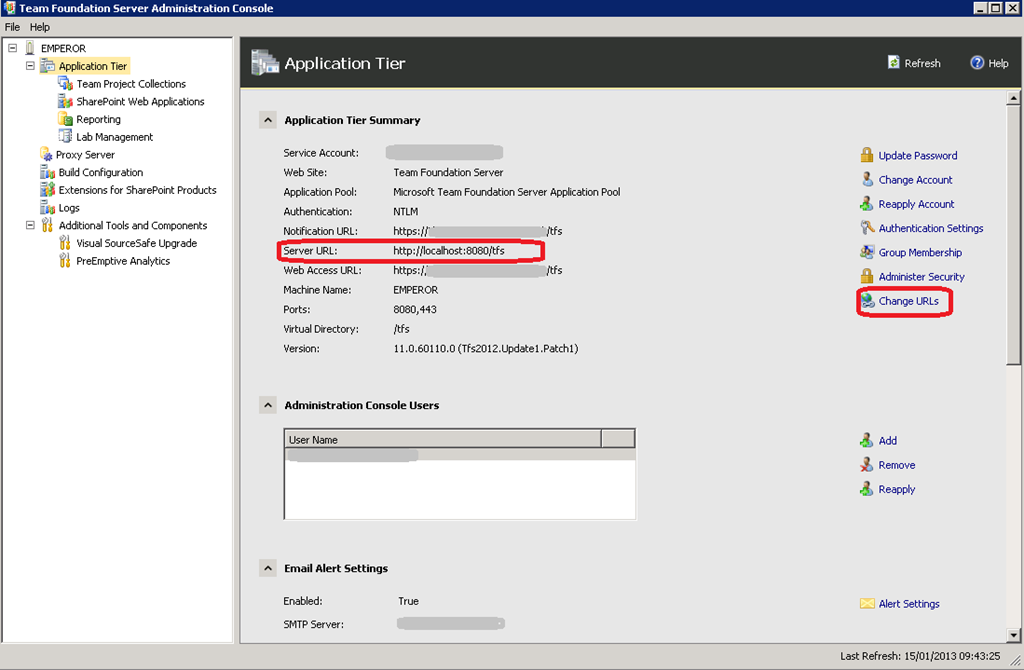The width and height of the screenshot is (1024, 670).
Task: Collapse the Application Tier tree node
Action: (x=30, y=65)
